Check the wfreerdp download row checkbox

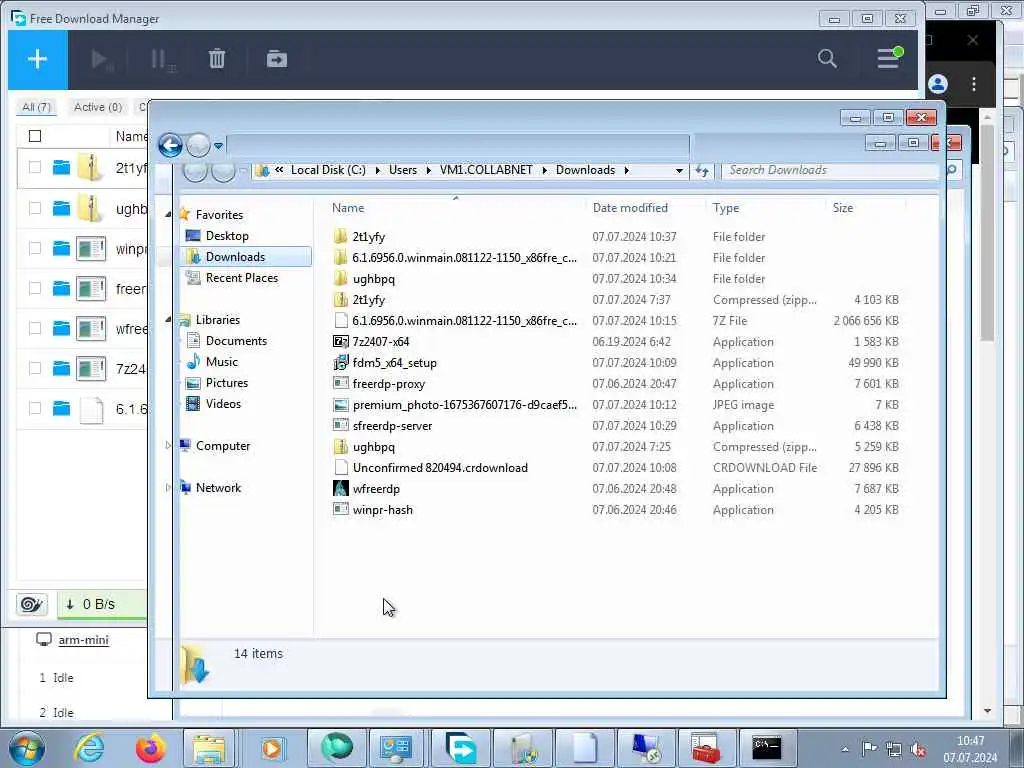tap(35, 328)
